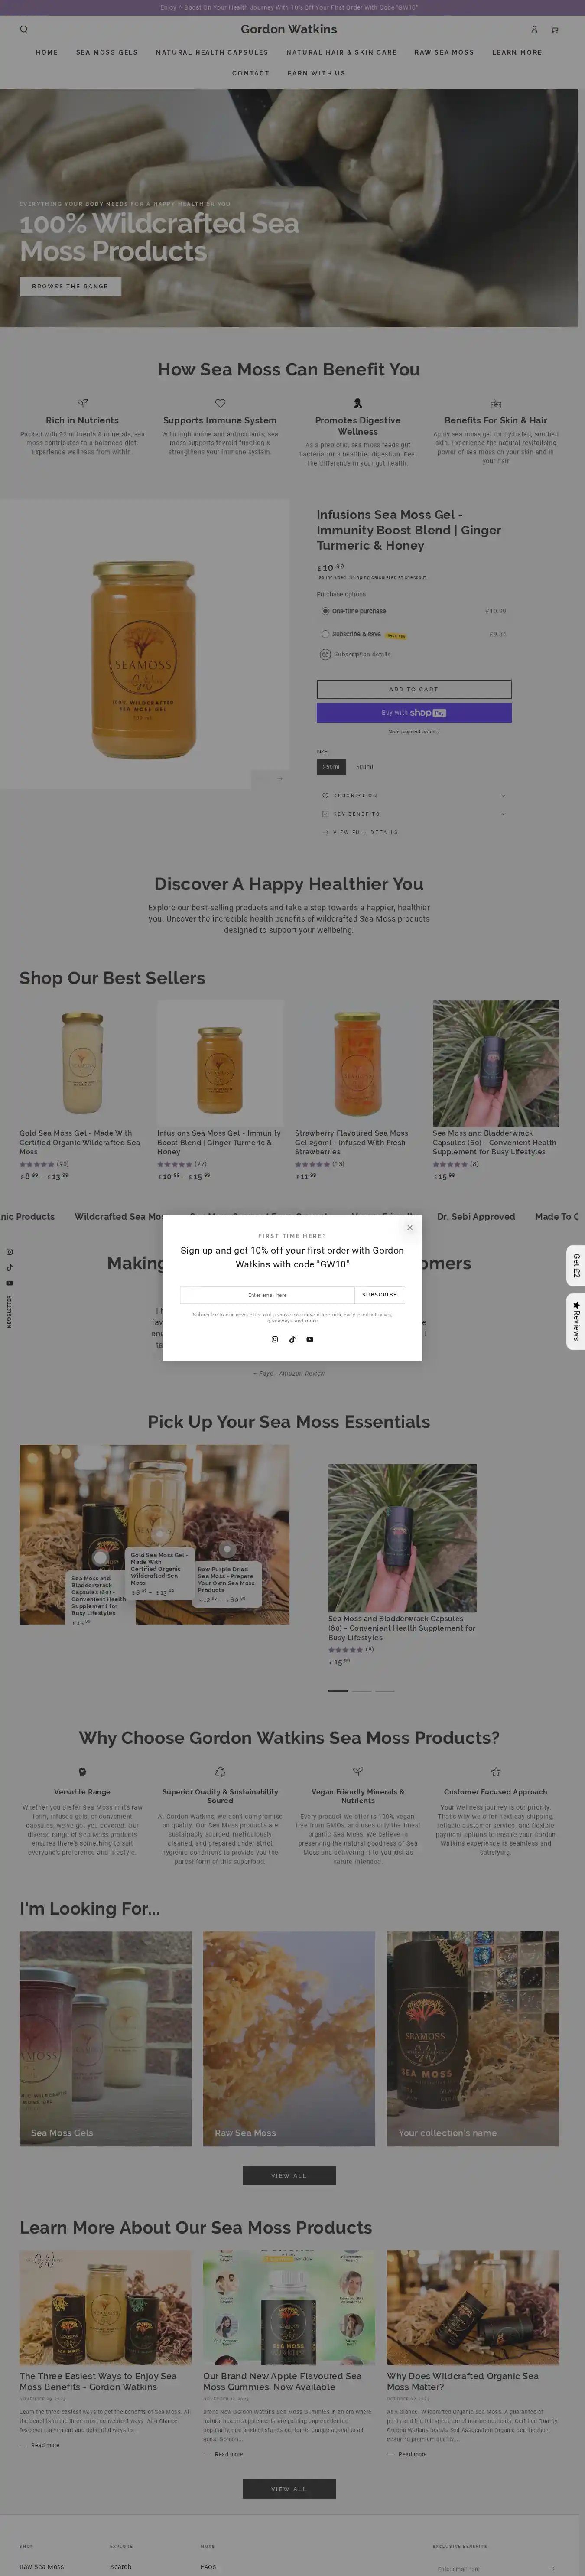Screen dimensions: 585x2576
Task: Open YouTube icon inside the popup
Action: click(310, 1339)
